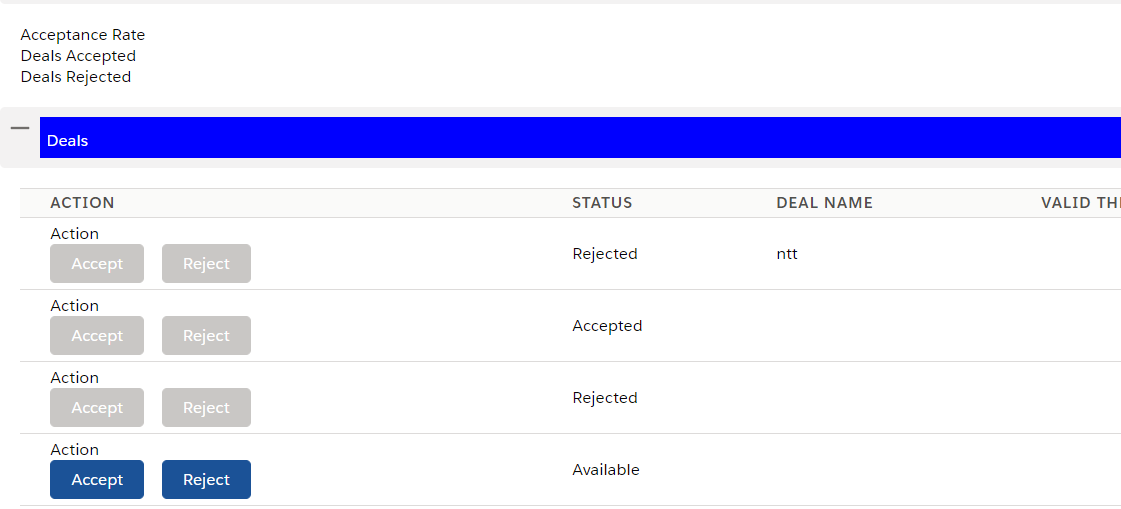Click the Acceptance Rate label
The image size is (1121, 509).
tap(83, 35)
